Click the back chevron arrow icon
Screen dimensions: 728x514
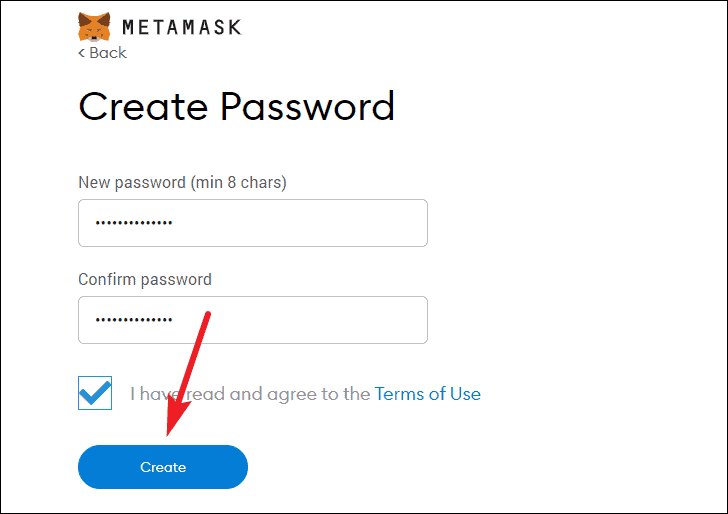(x=81, y=53)
